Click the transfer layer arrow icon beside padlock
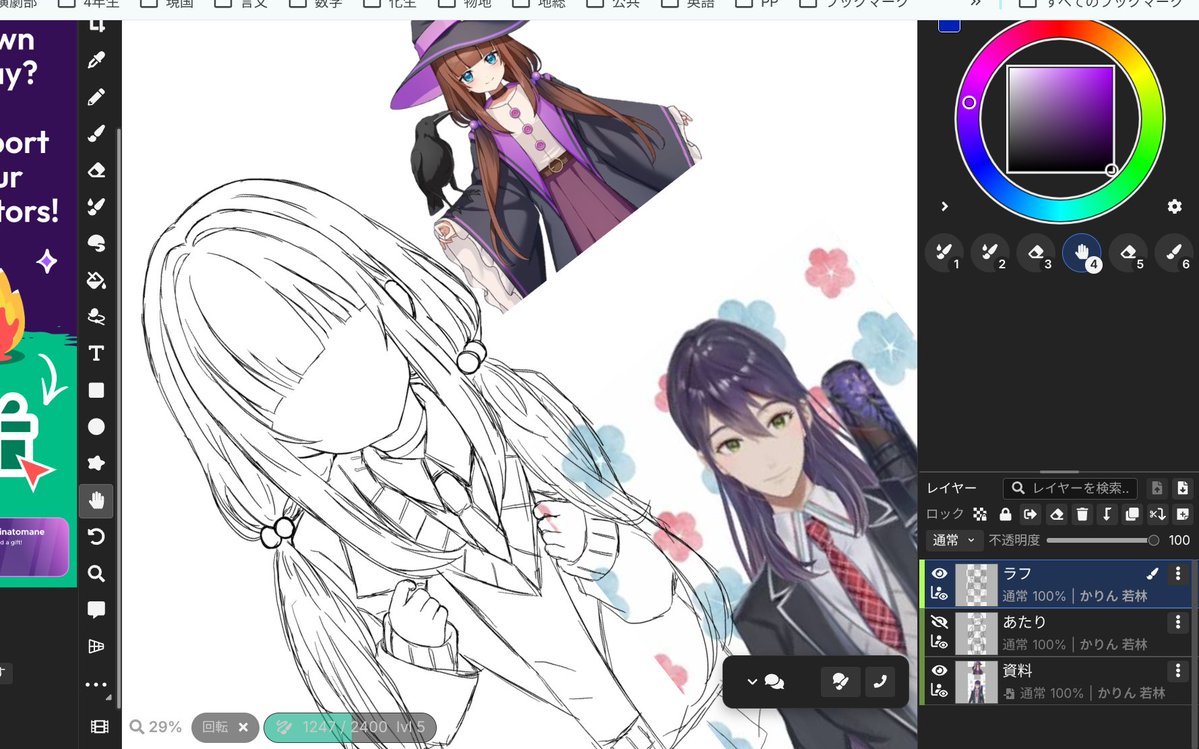This screenshot has width=1199, height=749. tap(1030, 514)
